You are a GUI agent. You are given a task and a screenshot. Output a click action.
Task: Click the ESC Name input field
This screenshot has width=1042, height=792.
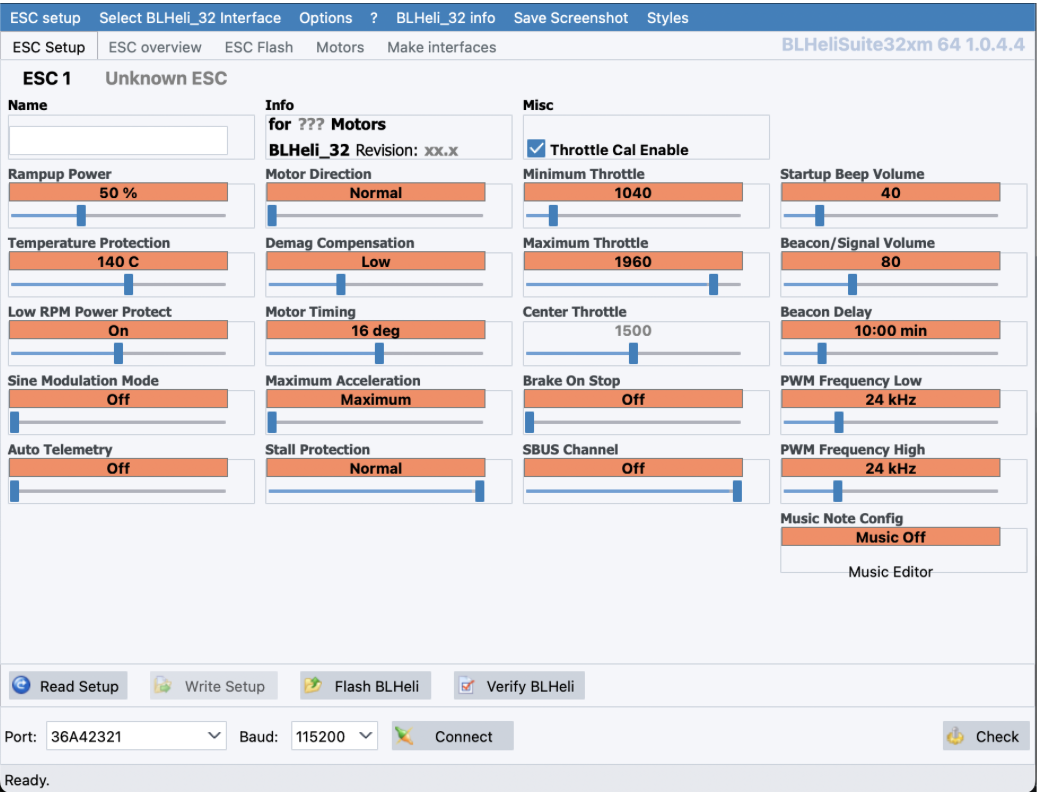[118, 140]
